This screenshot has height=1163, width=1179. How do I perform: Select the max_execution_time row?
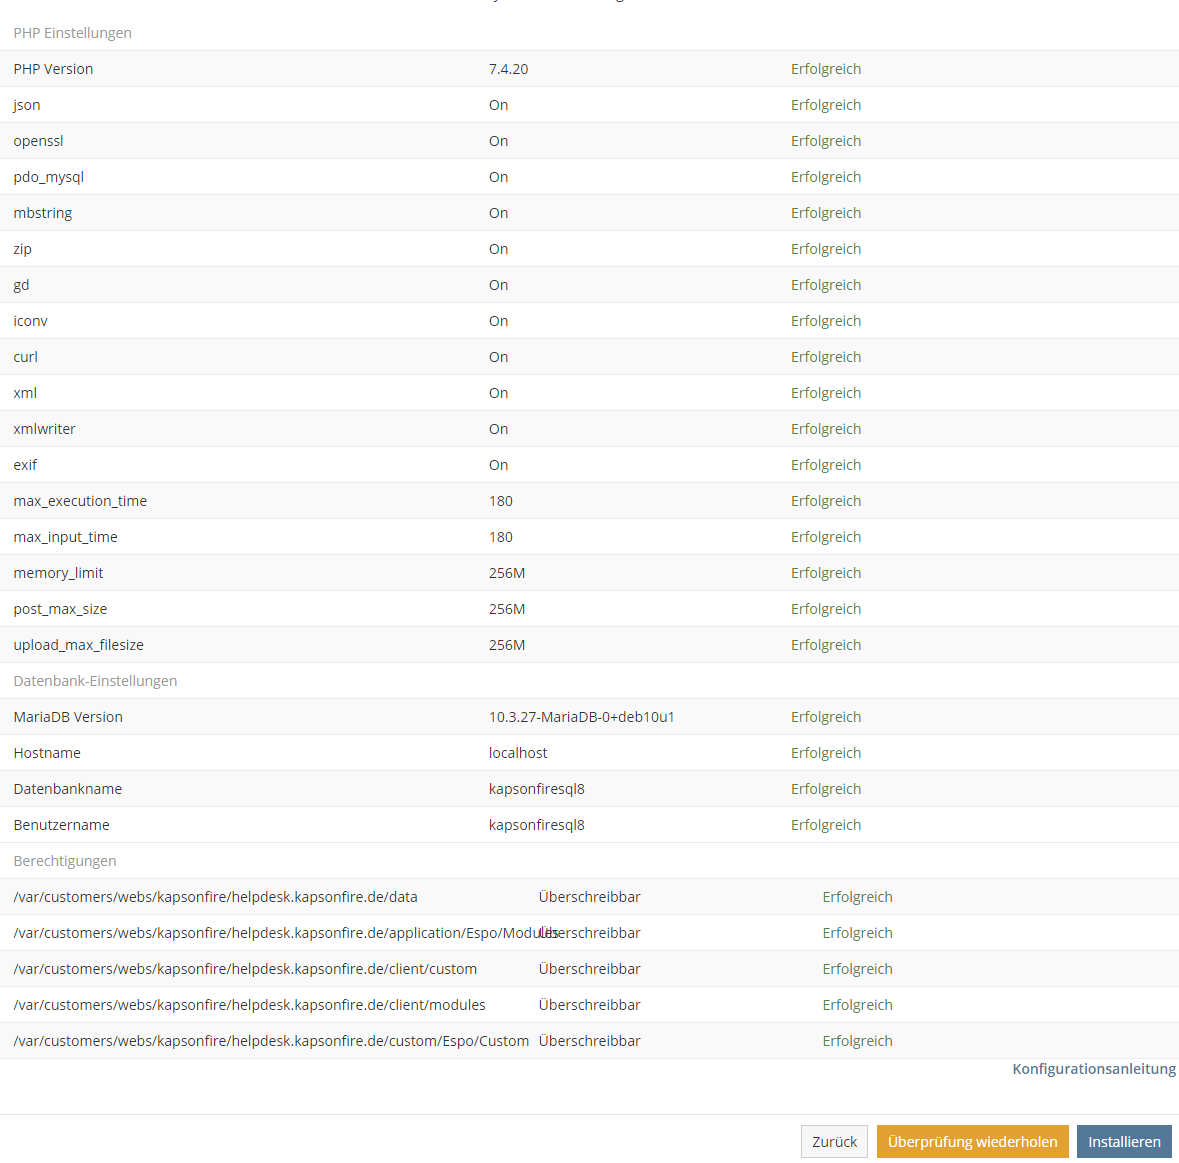tap(80, 500)
